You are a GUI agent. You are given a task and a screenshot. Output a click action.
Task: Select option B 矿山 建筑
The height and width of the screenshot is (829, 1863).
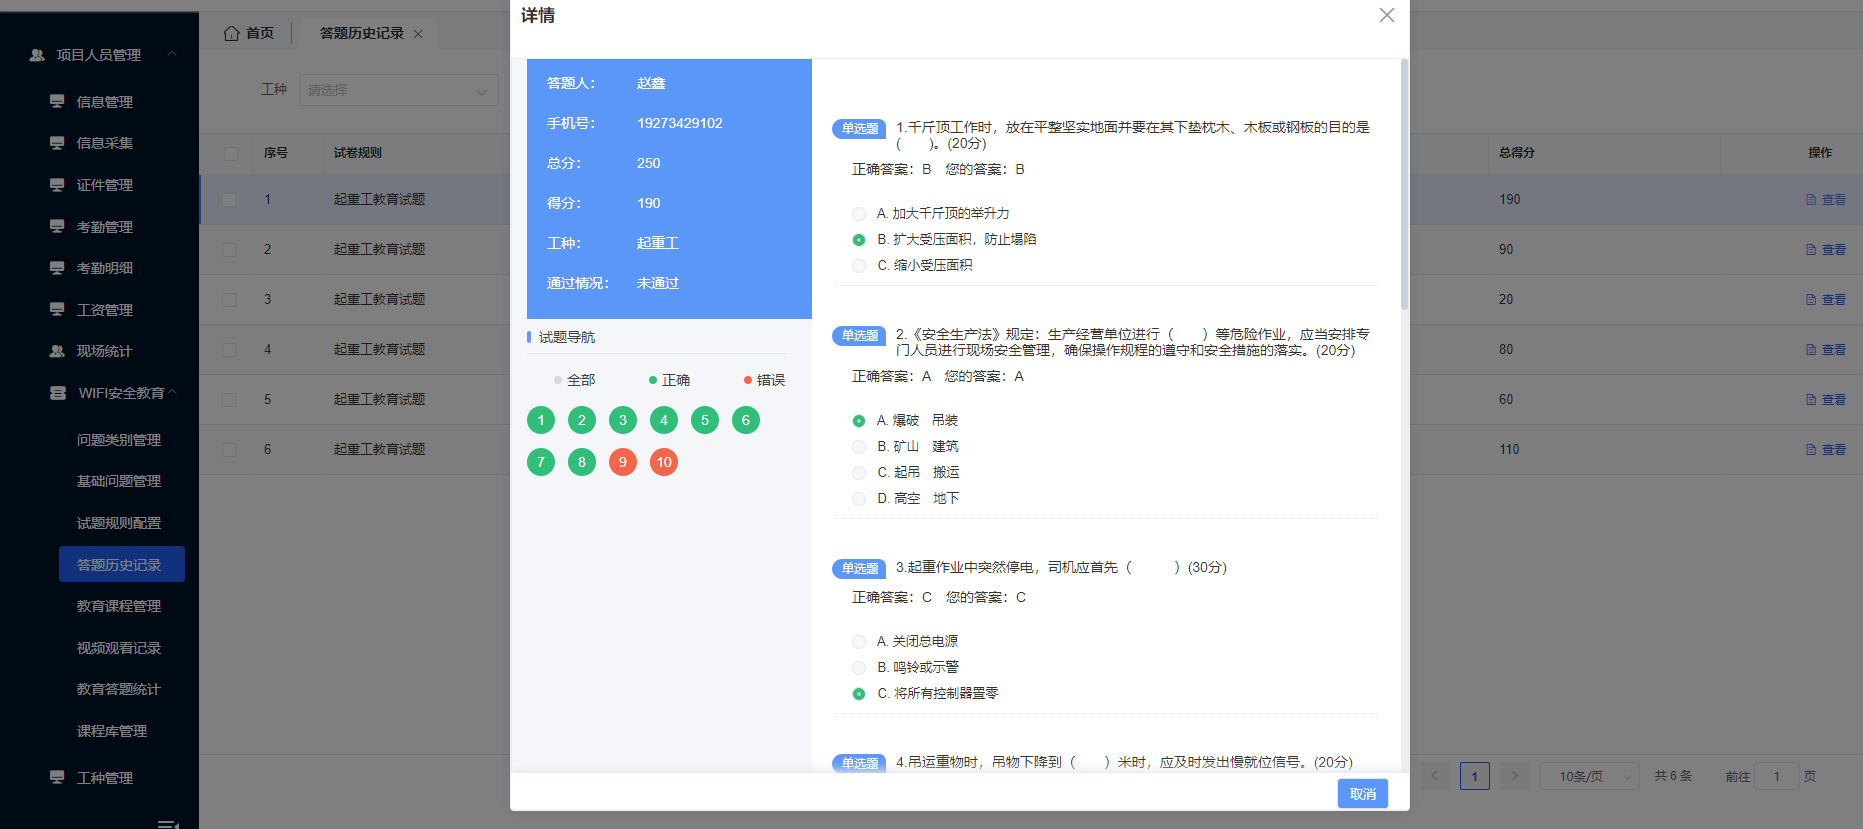click(859, 447)
